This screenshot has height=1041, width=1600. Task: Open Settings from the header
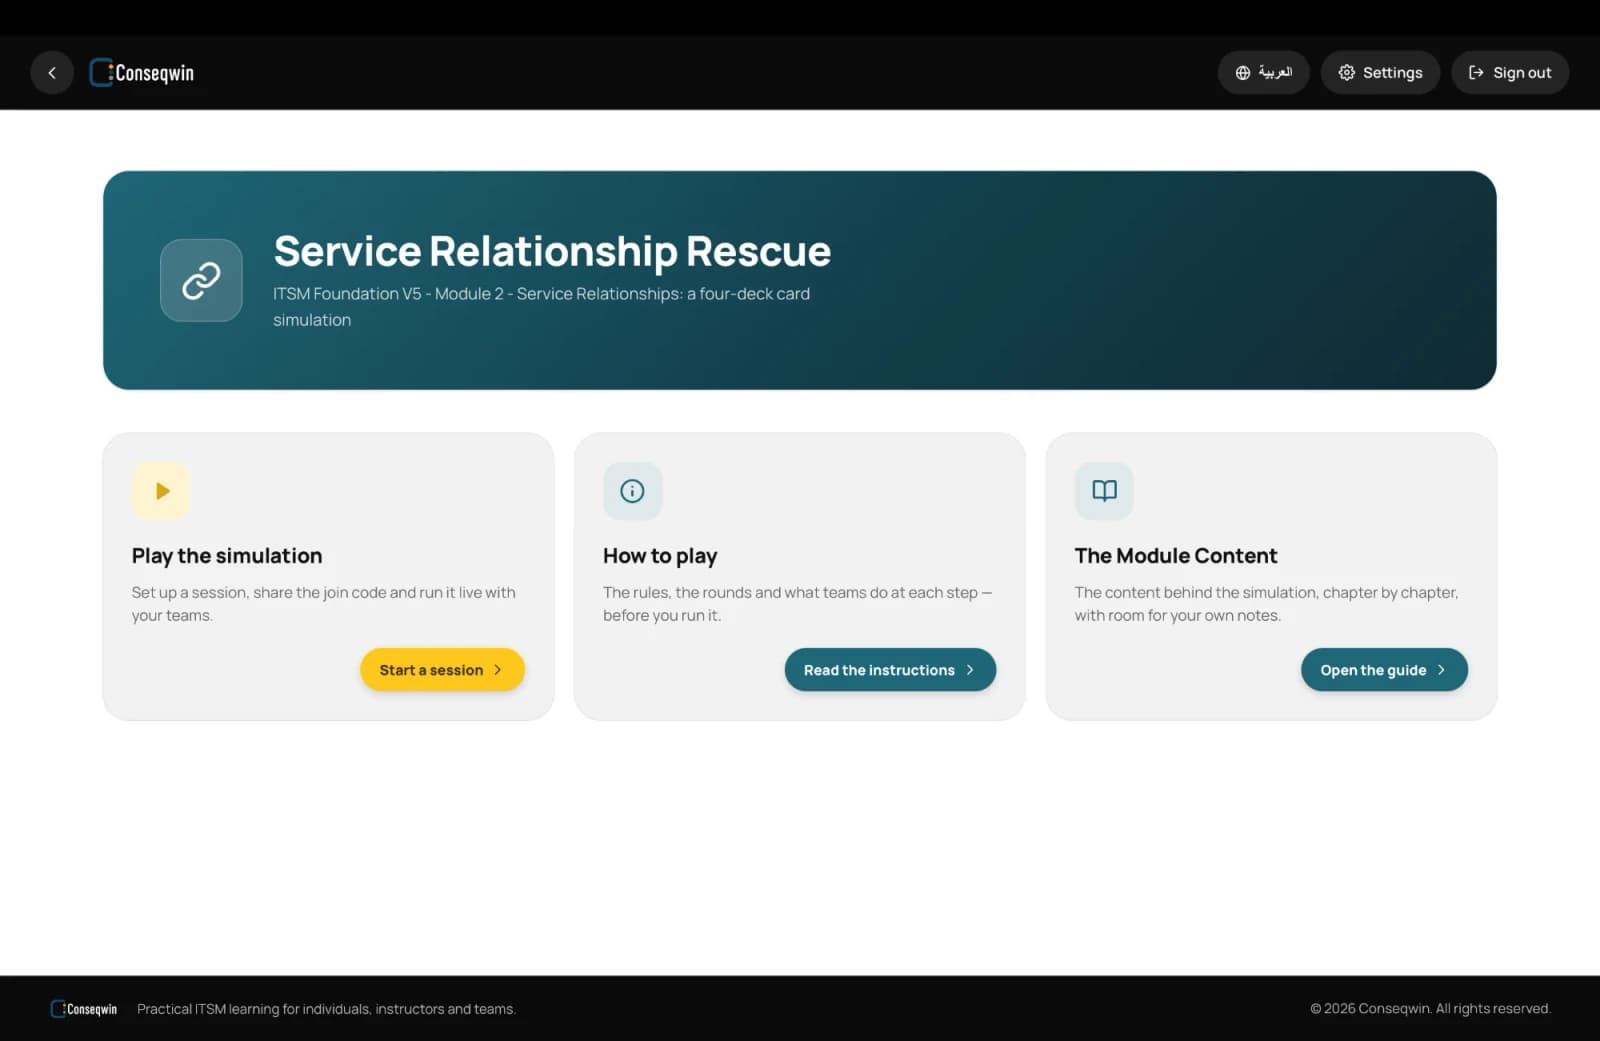(1380, 72)
